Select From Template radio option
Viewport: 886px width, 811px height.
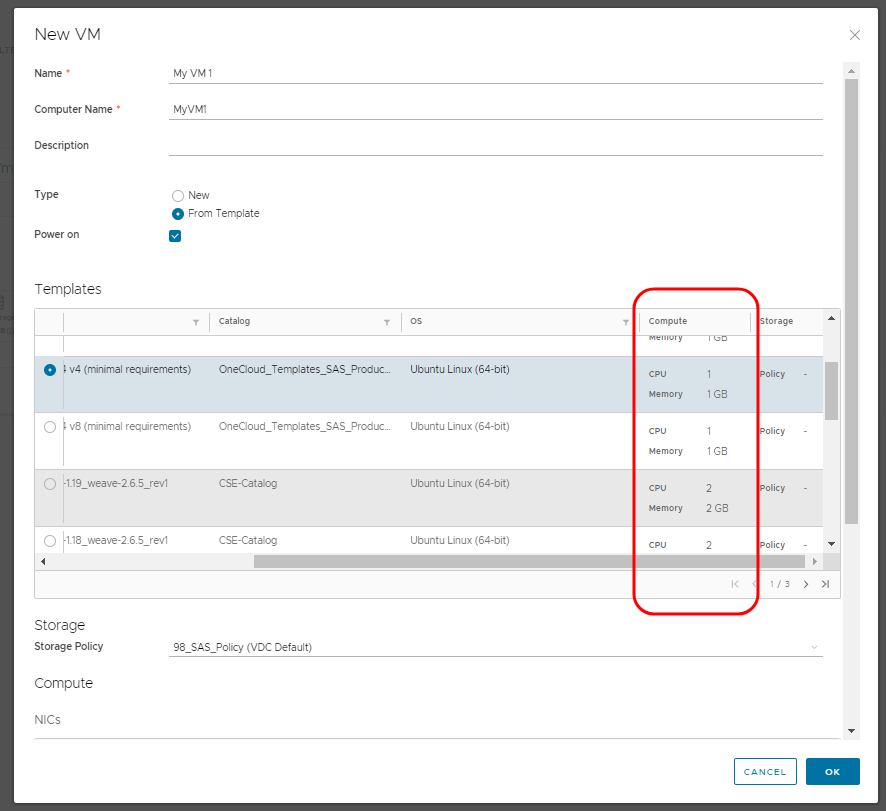[x=178, y=214]
